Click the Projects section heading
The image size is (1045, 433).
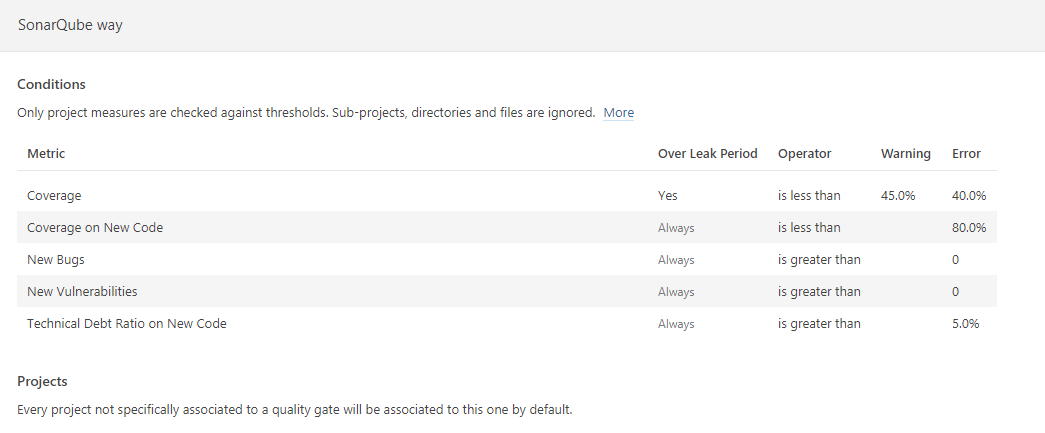[x=42, y=382]
